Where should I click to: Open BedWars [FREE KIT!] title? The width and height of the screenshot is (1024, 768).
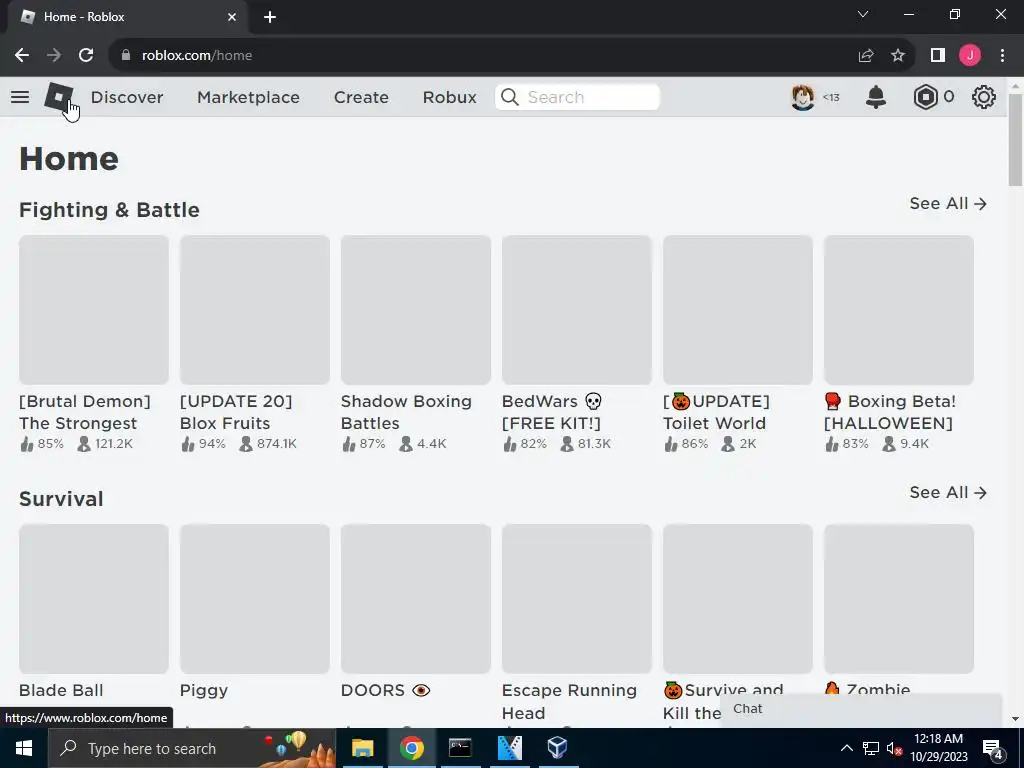click(x=552, y=412)
